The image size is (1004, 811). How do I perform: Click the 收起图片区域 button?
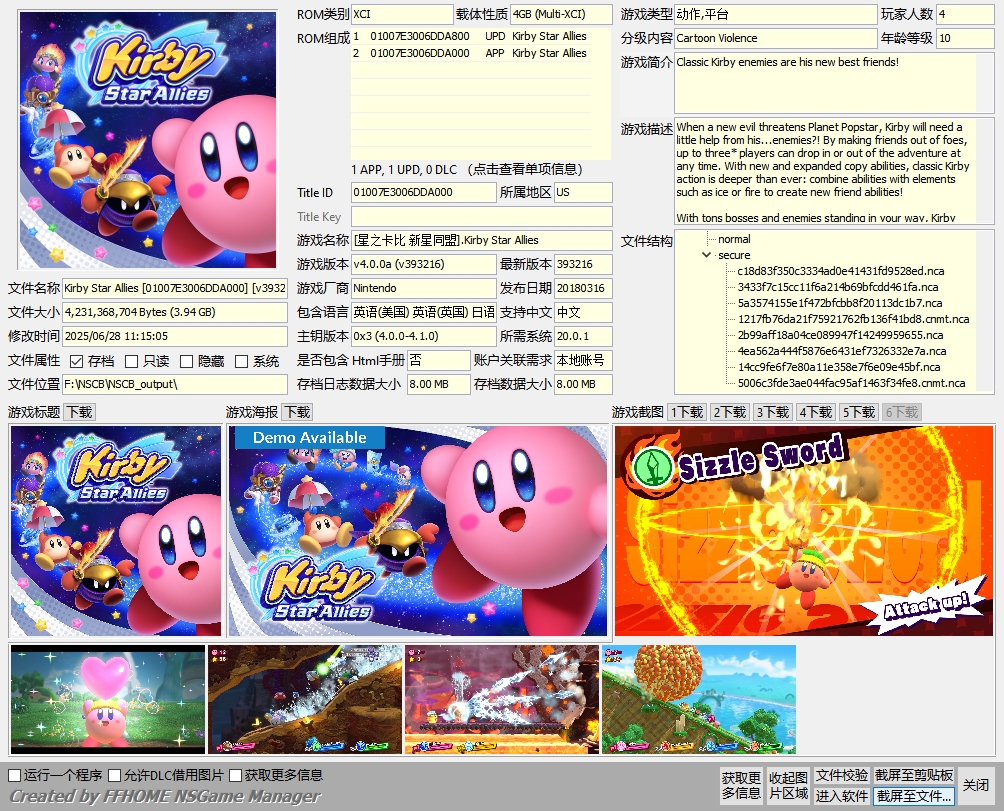pyautogui.click(x=788, y=785)
